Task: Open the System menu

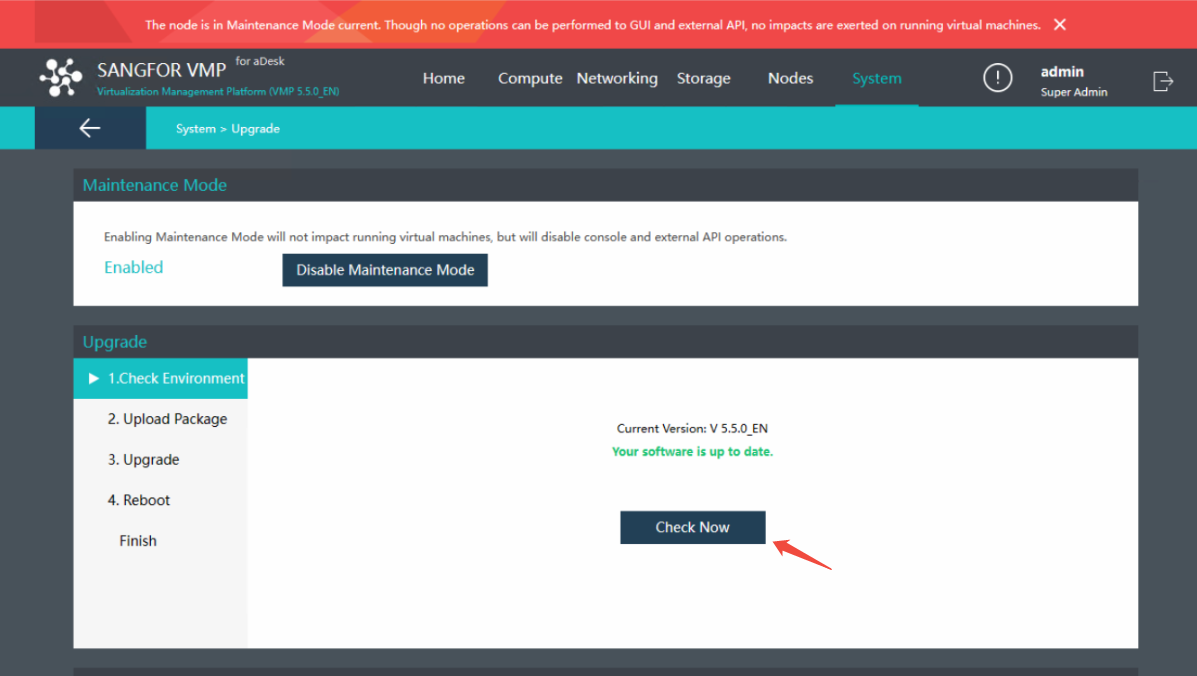Action: 876,78
